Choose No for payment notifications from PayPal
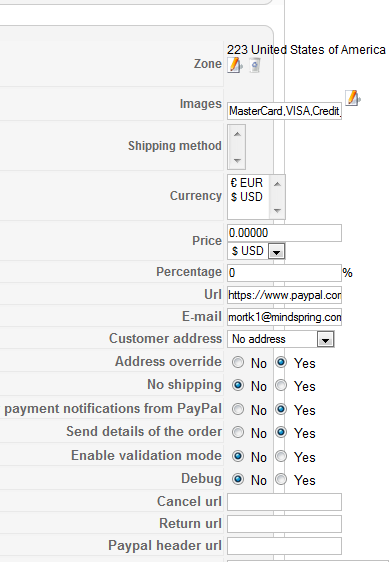This screenshot has height=562, width=389. pos(238,409)
